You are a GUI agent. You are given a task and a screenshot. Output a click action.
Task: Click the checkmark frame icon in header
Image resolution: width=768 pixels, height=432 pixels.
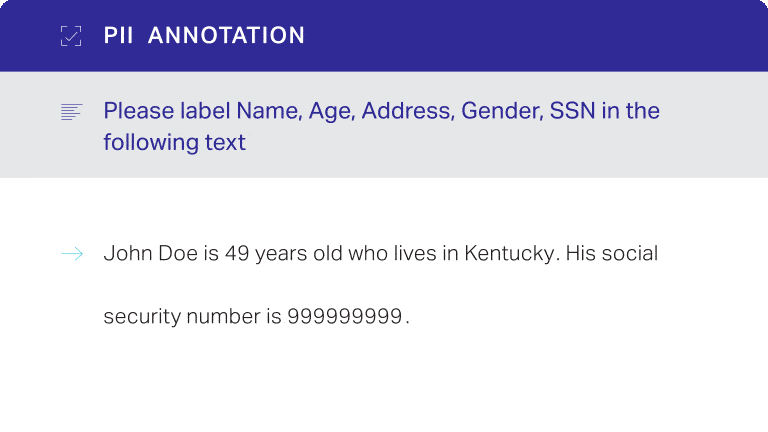pyautogui.click(x=71, y=36)
